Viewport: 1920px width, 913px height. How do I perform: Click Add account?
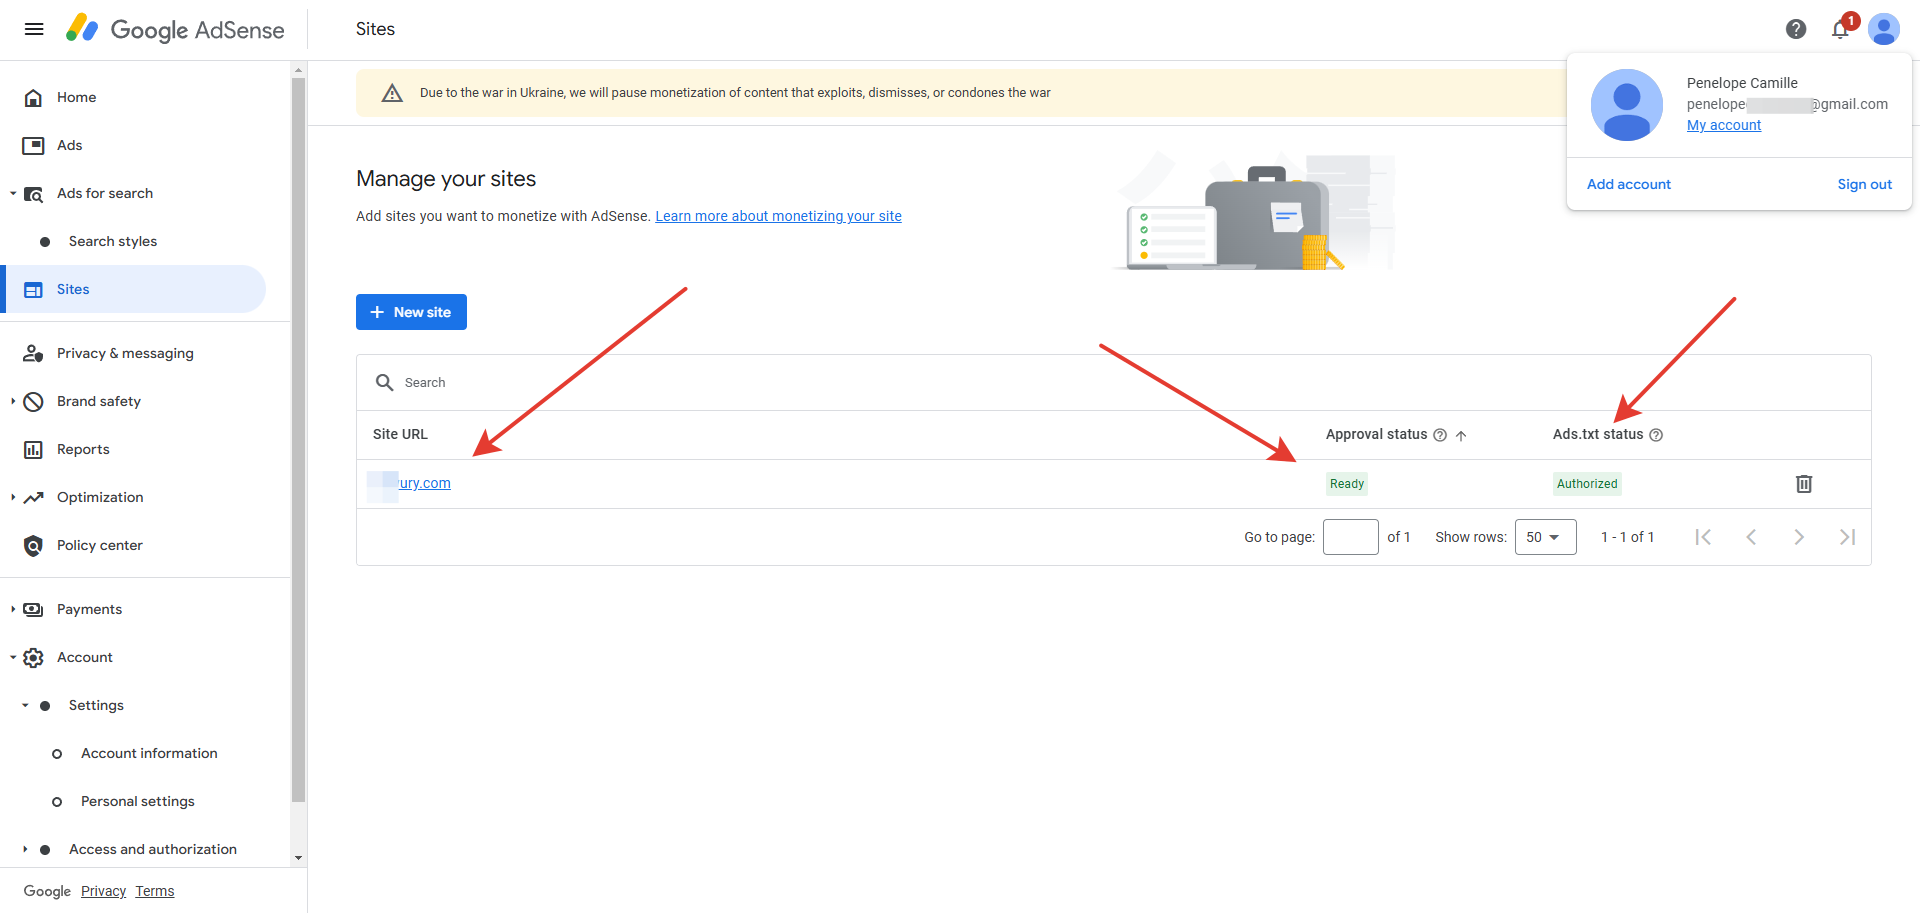point(1629,184)
